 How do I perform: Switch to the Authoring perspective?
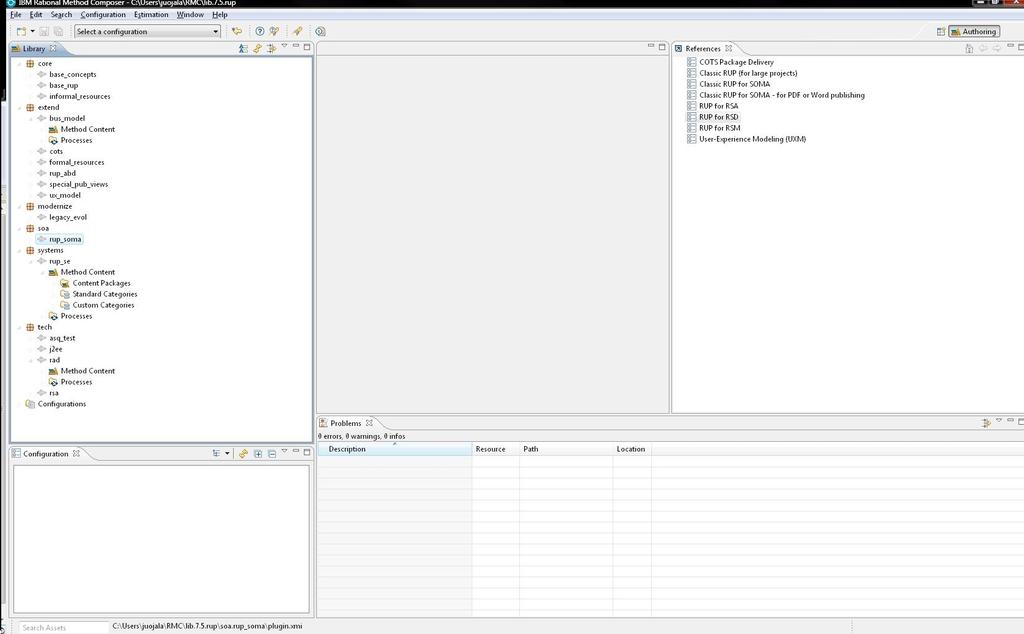pos(974,31)
